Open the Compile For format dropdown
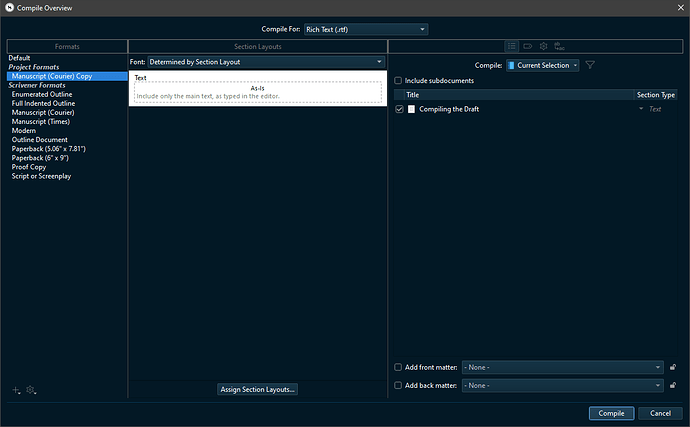 (x=366, y=29)
